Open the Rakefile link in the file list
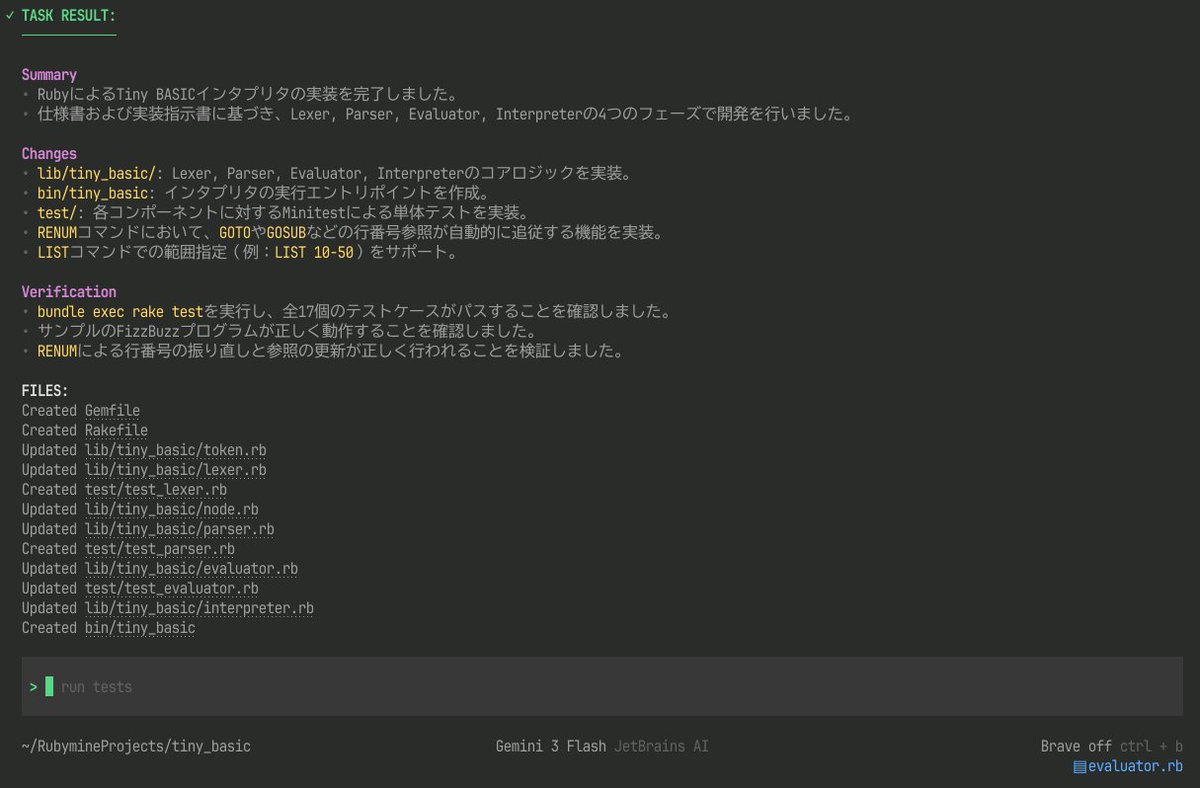Viewport: 1200px width, 788px height. pos(116,431)
